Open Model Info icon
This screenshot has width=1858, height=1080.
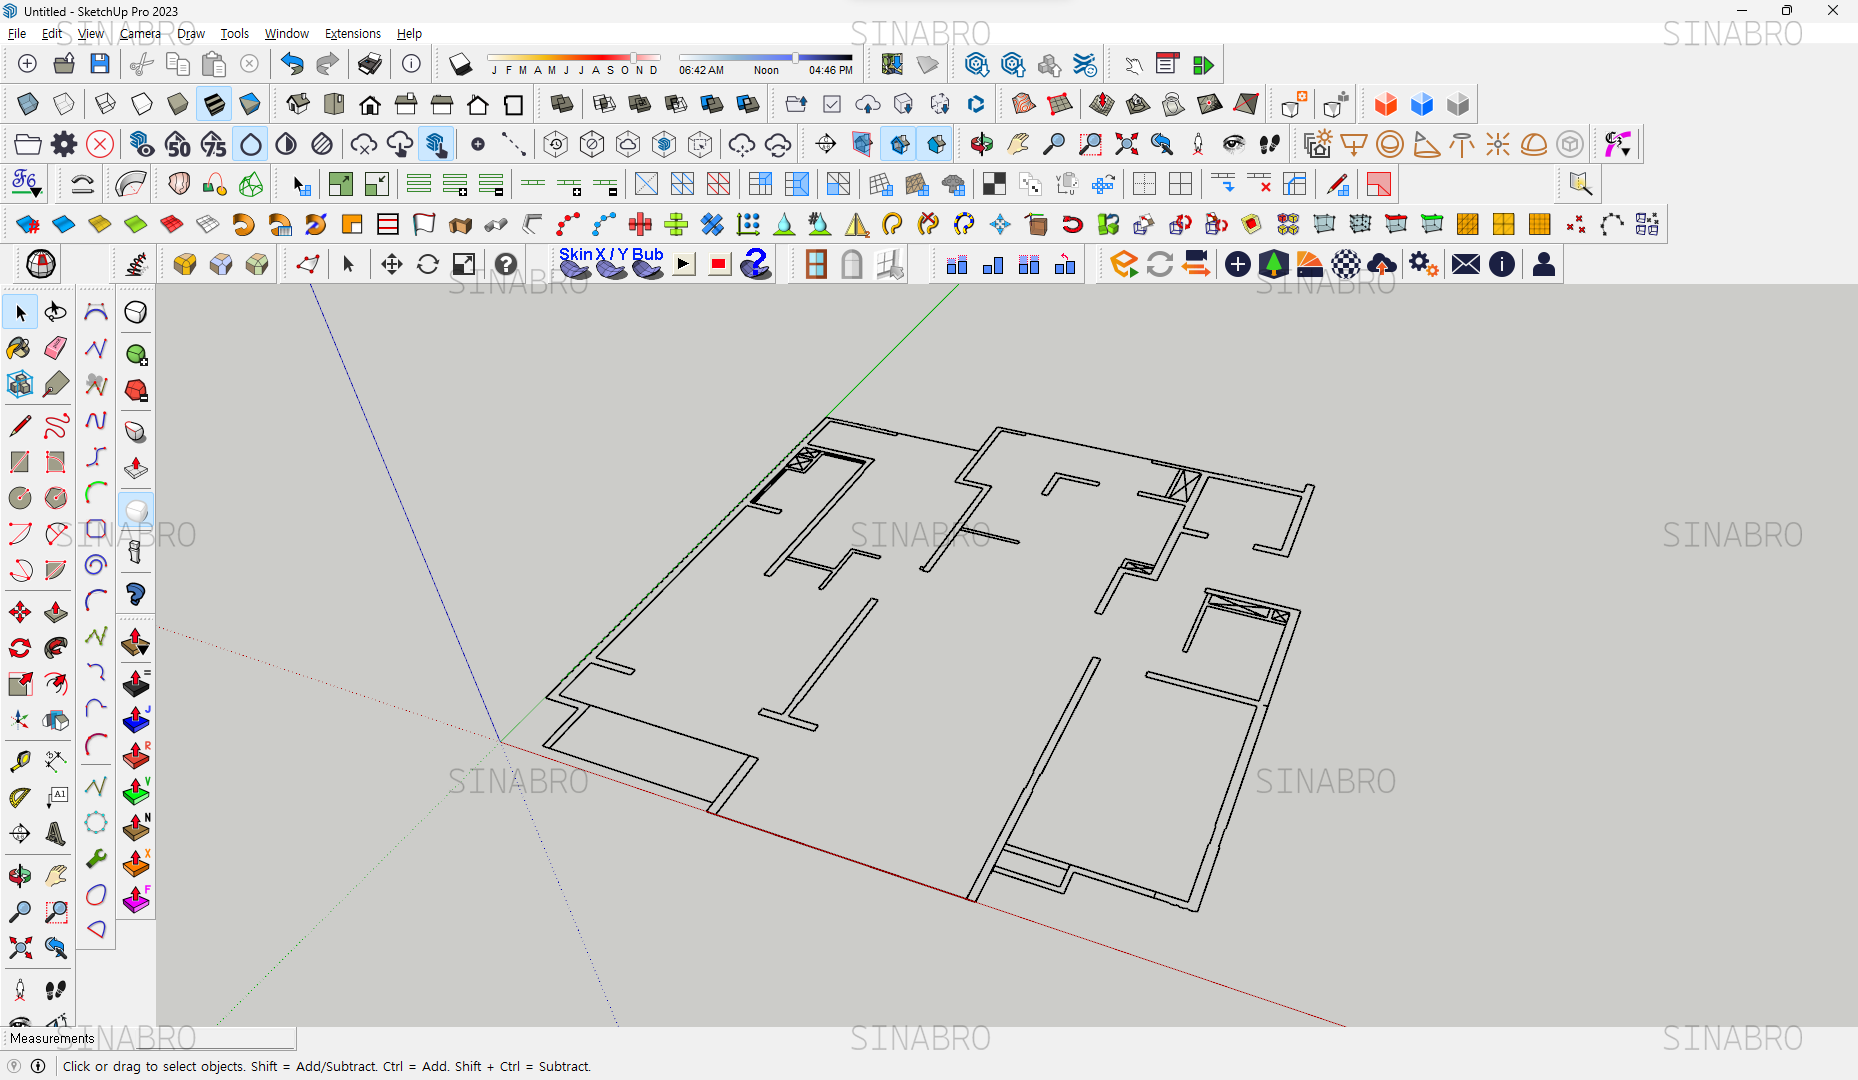pyautogui.click(x=411, y=64)
